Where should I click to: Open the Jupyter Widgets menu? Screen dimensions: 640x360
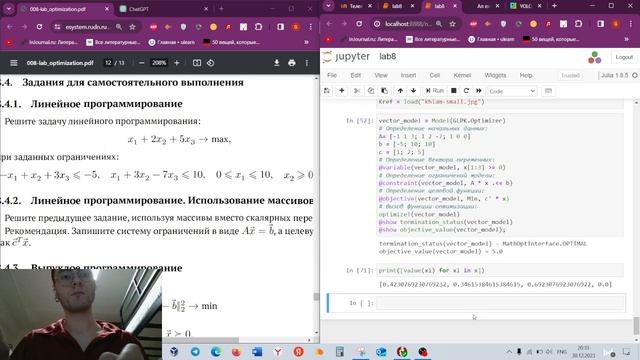(495, 76)
